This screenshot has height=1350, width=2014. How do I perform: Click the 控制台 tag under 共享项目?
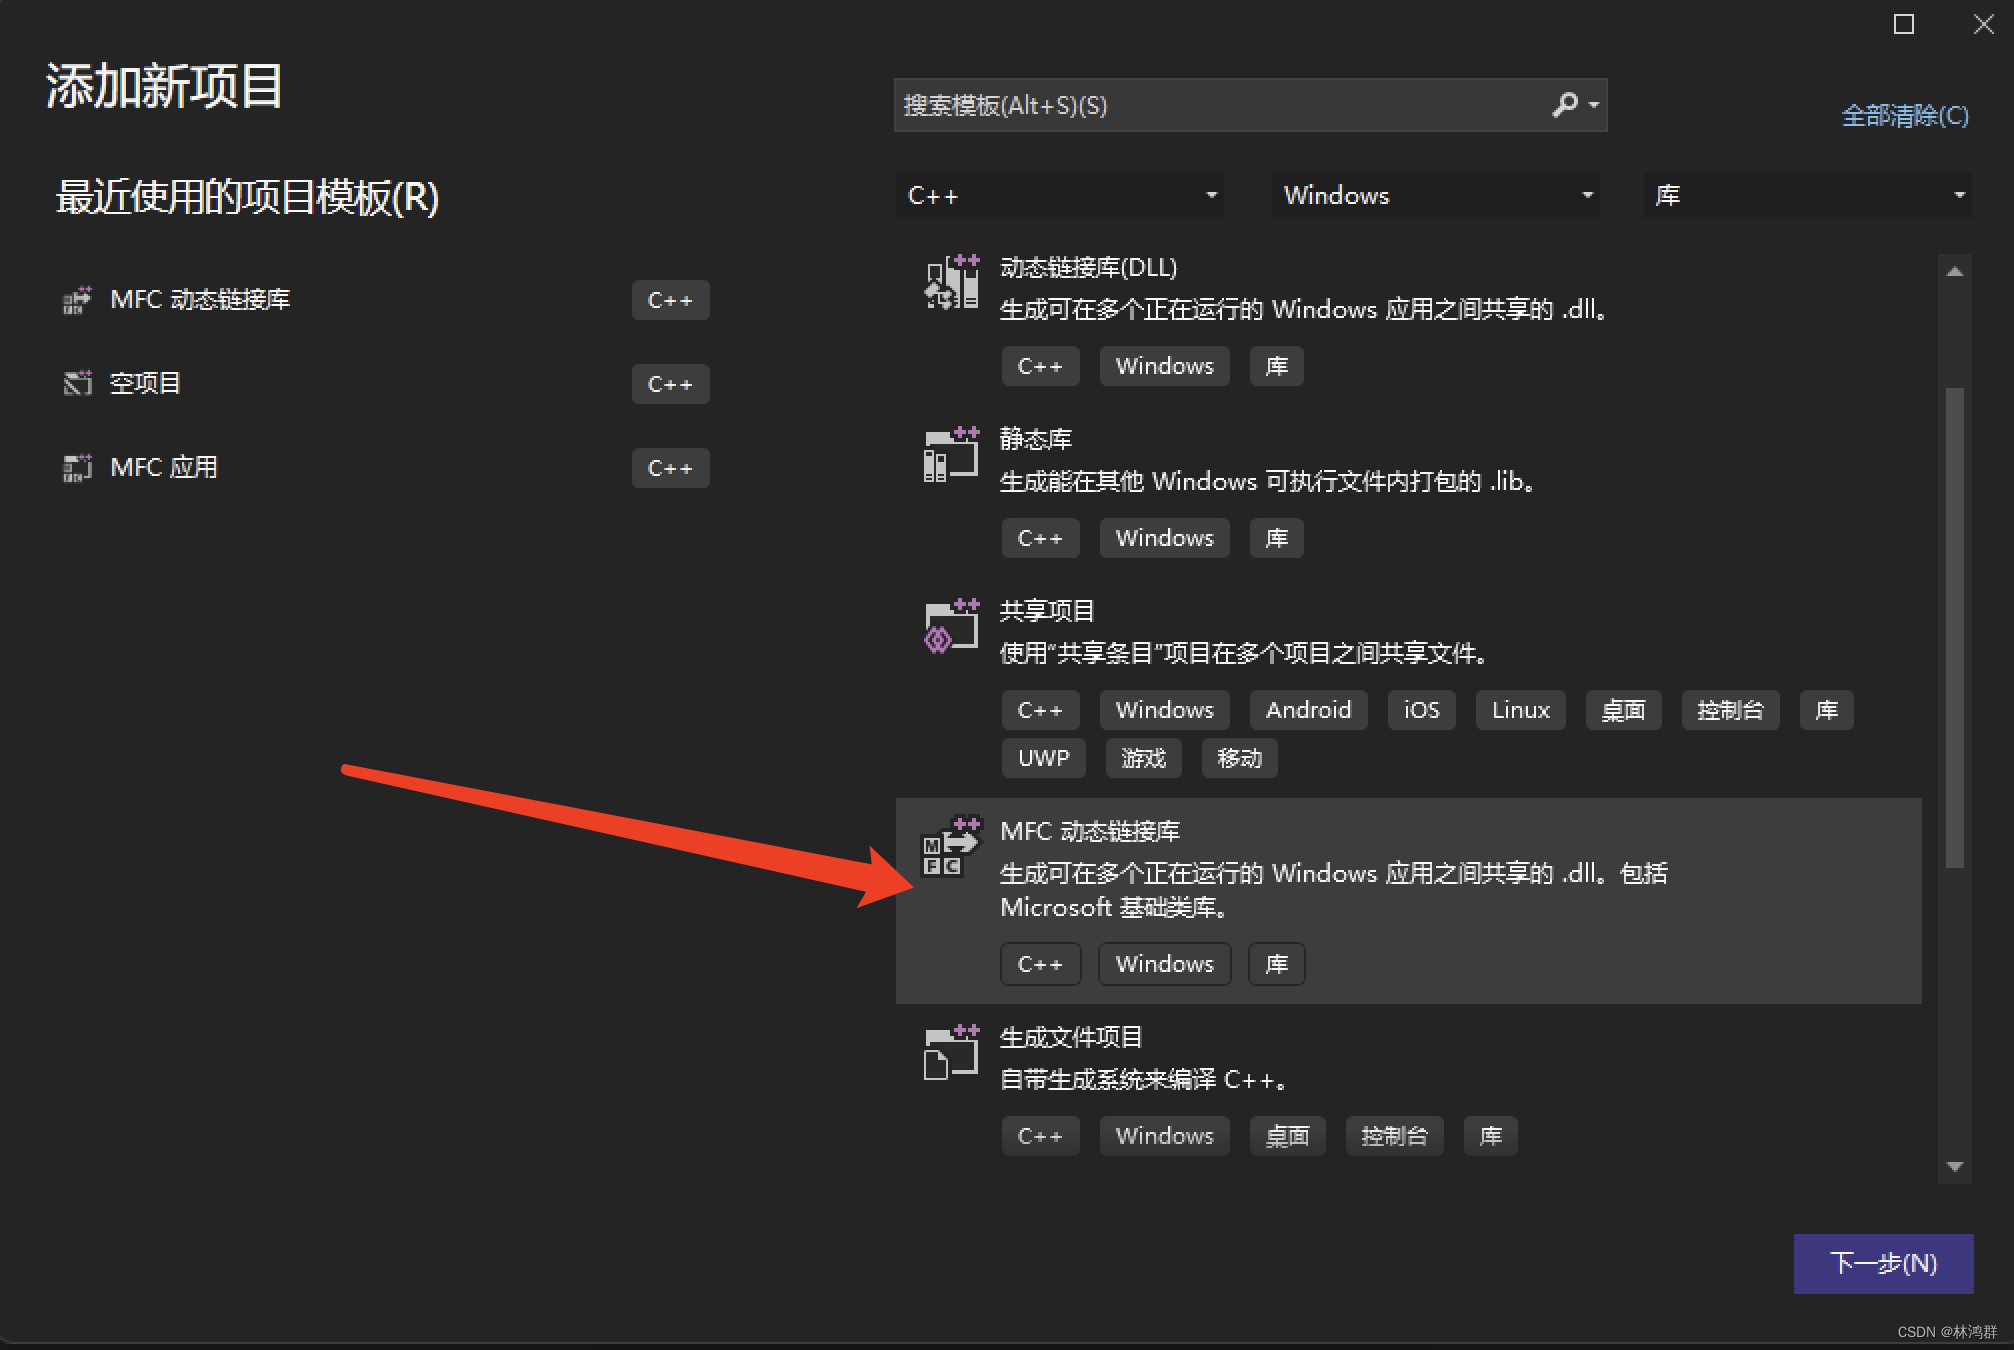point(1730,710)
